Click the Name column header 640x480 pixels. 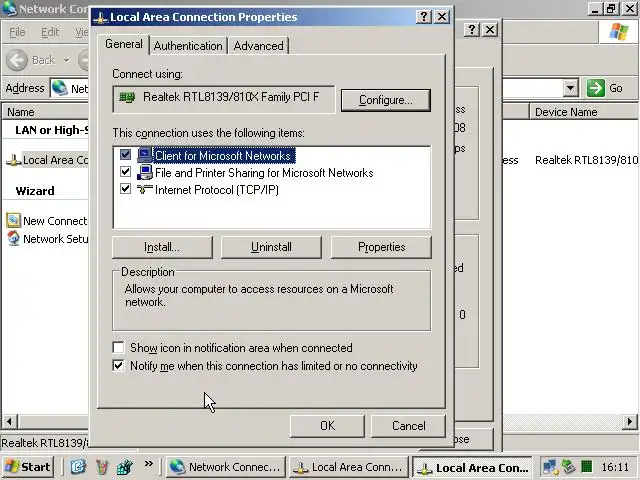[x=45, y=111]
